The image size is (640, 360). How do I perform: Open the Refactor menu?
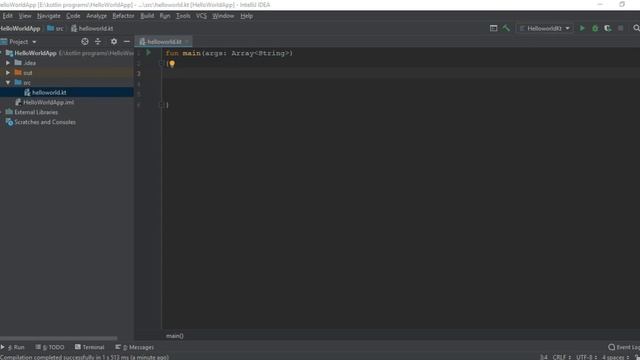123,16
